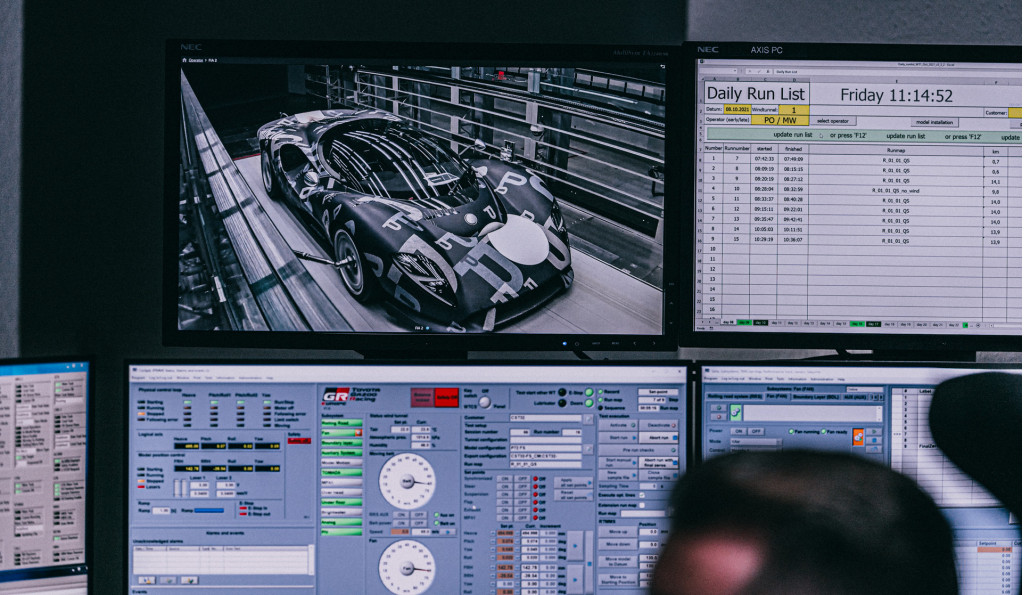Turn Flap set point ON
The image size is (1024, 595).
click(505, 502)
